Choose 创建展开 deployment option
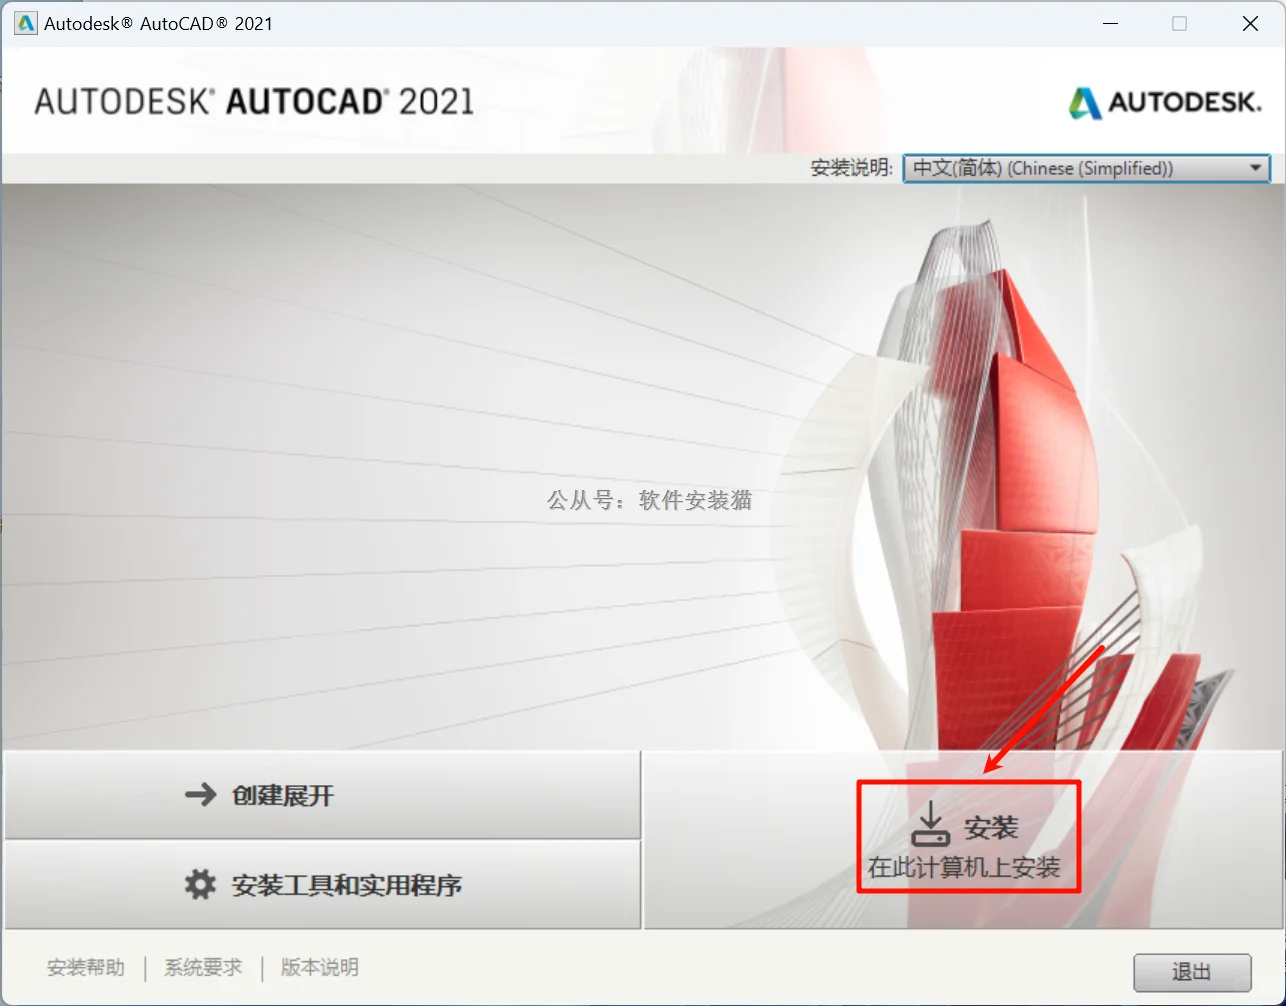This screenshot has height=1006, width=1286. click(x=321, y=794)
